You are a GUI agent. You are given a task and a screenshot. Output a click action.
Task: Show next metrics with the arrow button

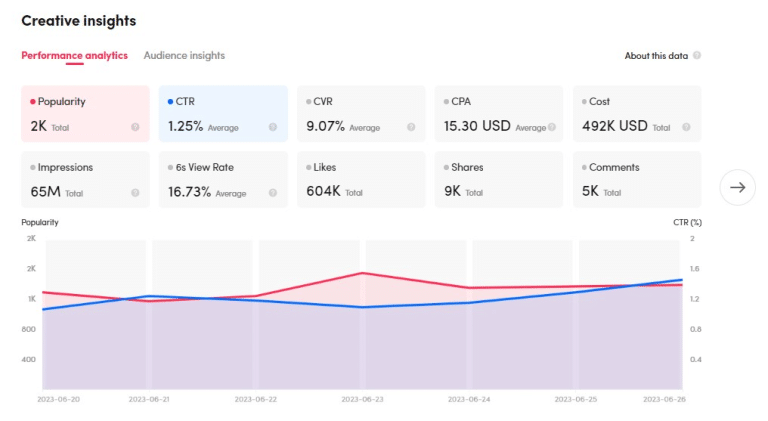[738, 187]
